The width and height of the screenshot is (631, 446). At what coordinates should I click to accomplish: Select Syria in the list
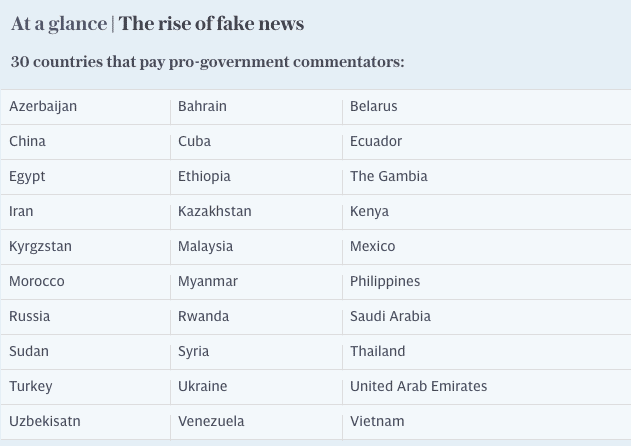pyautogui.click(x=194, y=352)
